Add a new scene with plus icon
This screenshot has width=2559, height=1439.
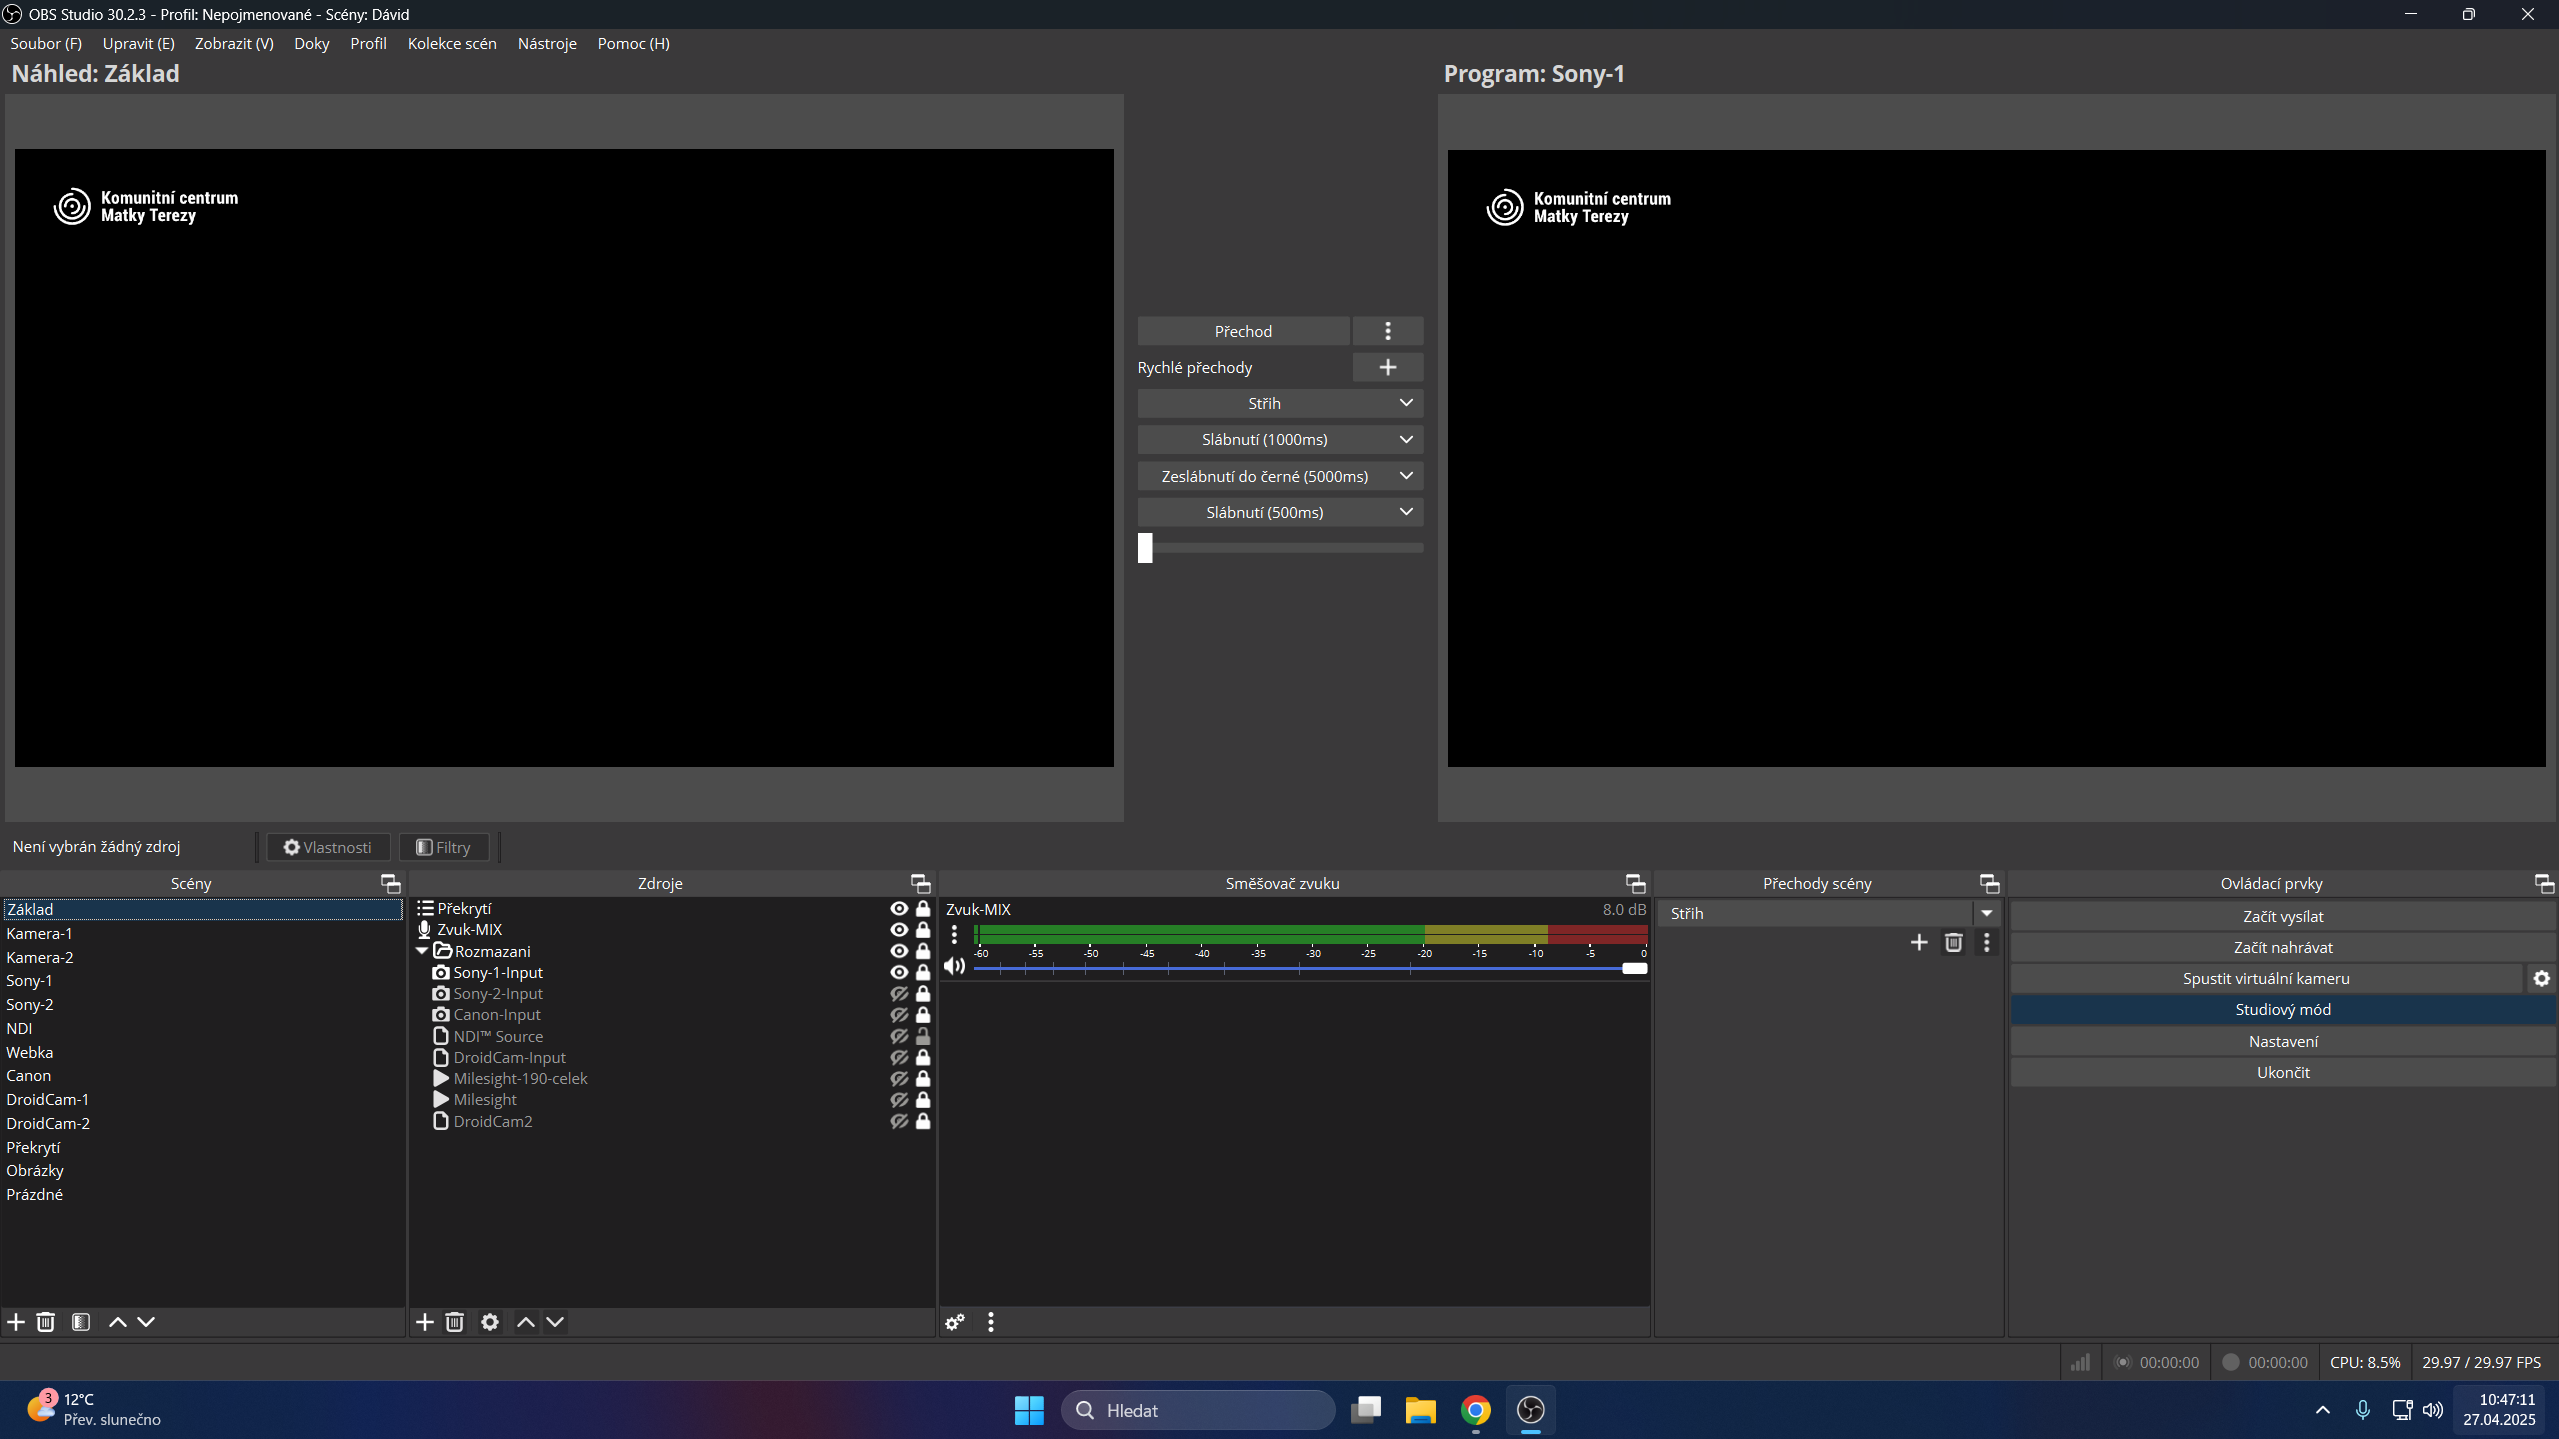16,1322
